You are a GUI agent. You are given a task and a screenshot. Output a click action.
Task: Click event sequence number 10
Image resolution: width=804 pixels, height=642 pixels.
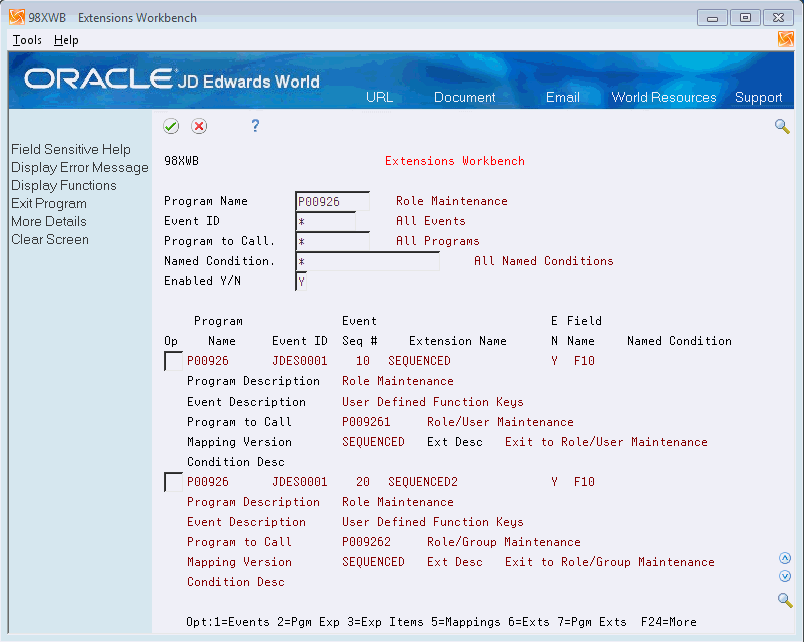[x=363, y=361]
